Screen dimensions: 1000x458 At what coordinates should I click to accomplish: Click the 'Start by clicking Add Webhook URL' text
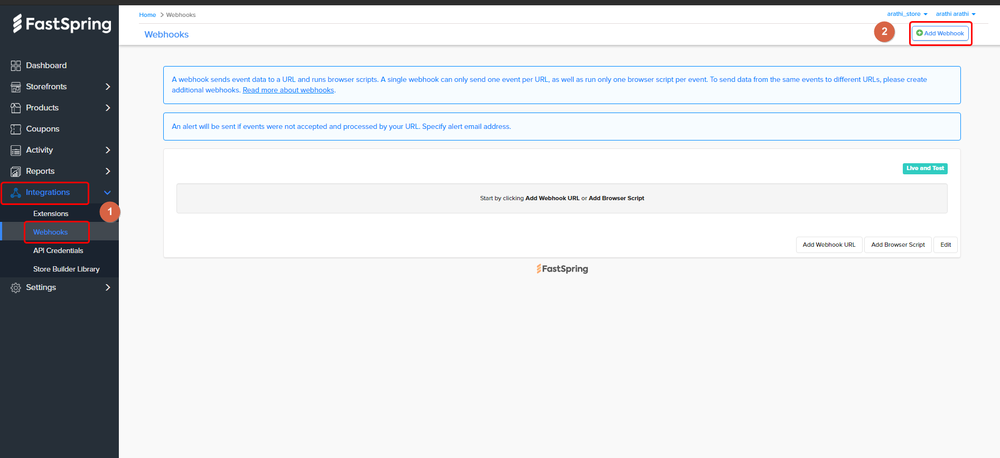(562, 198)
